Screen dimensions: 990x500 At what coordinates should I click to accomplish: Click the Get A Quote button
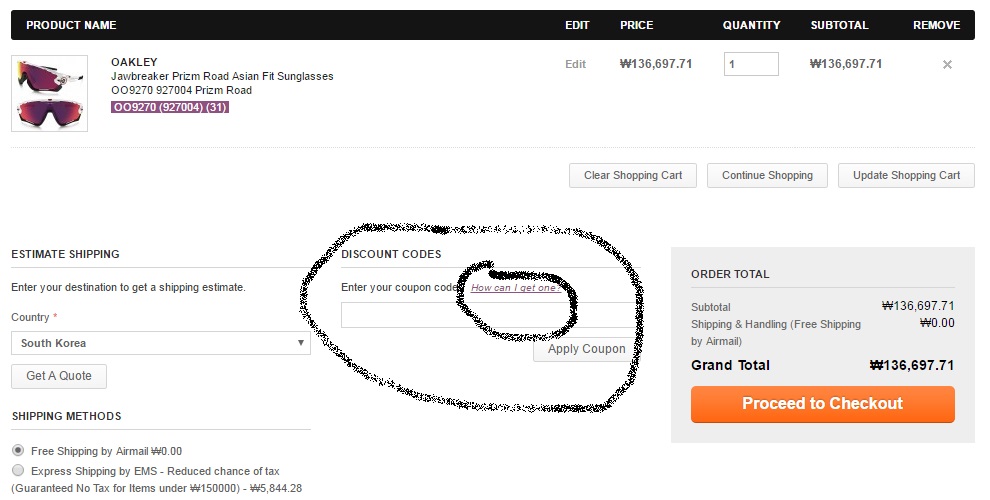(59, 376)
